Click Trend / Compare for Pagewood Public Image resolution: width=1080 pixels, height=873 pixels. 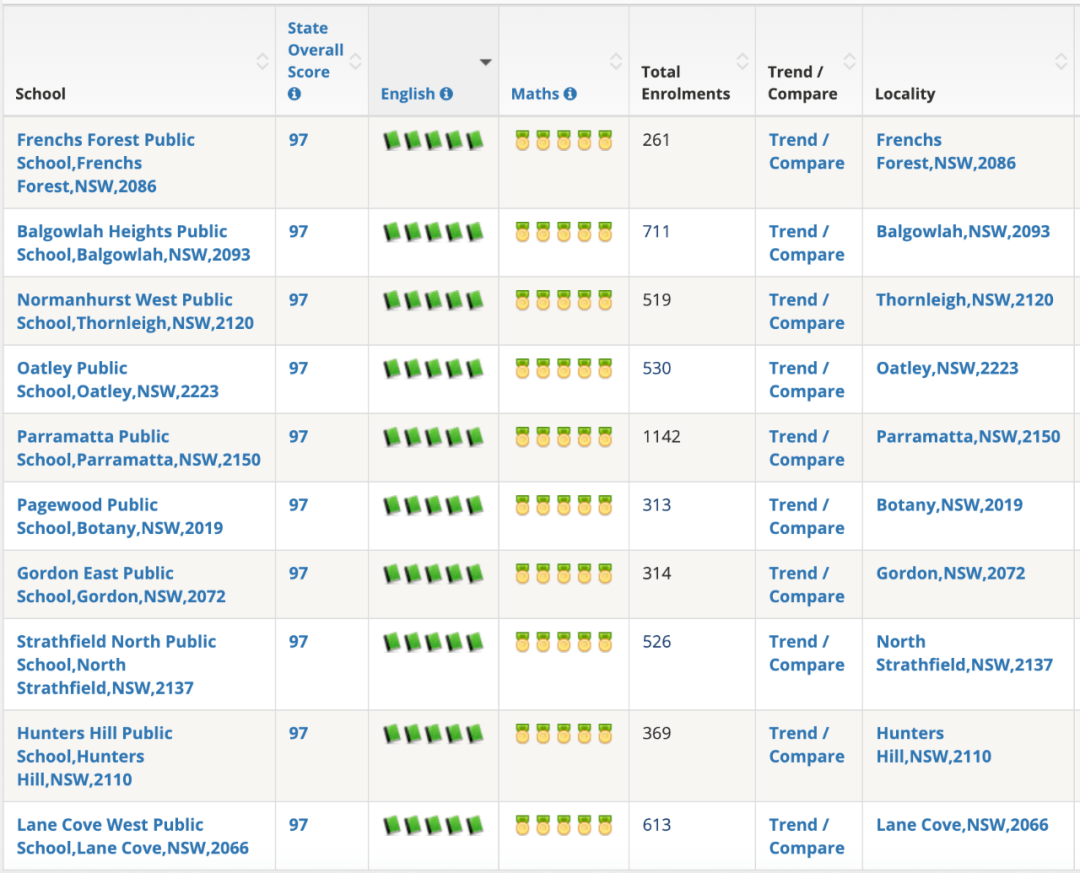[x=807, y=516]
